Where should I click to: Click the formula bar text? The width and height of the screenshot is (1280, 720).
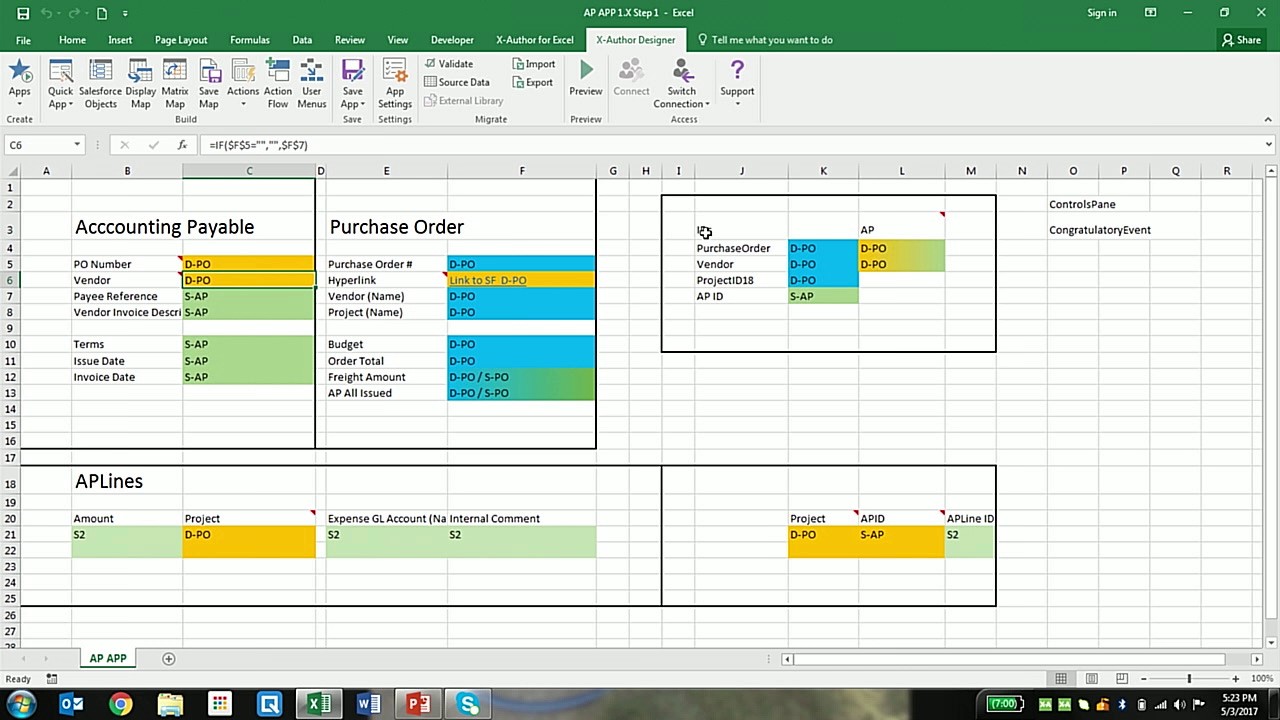coord(258,145)
